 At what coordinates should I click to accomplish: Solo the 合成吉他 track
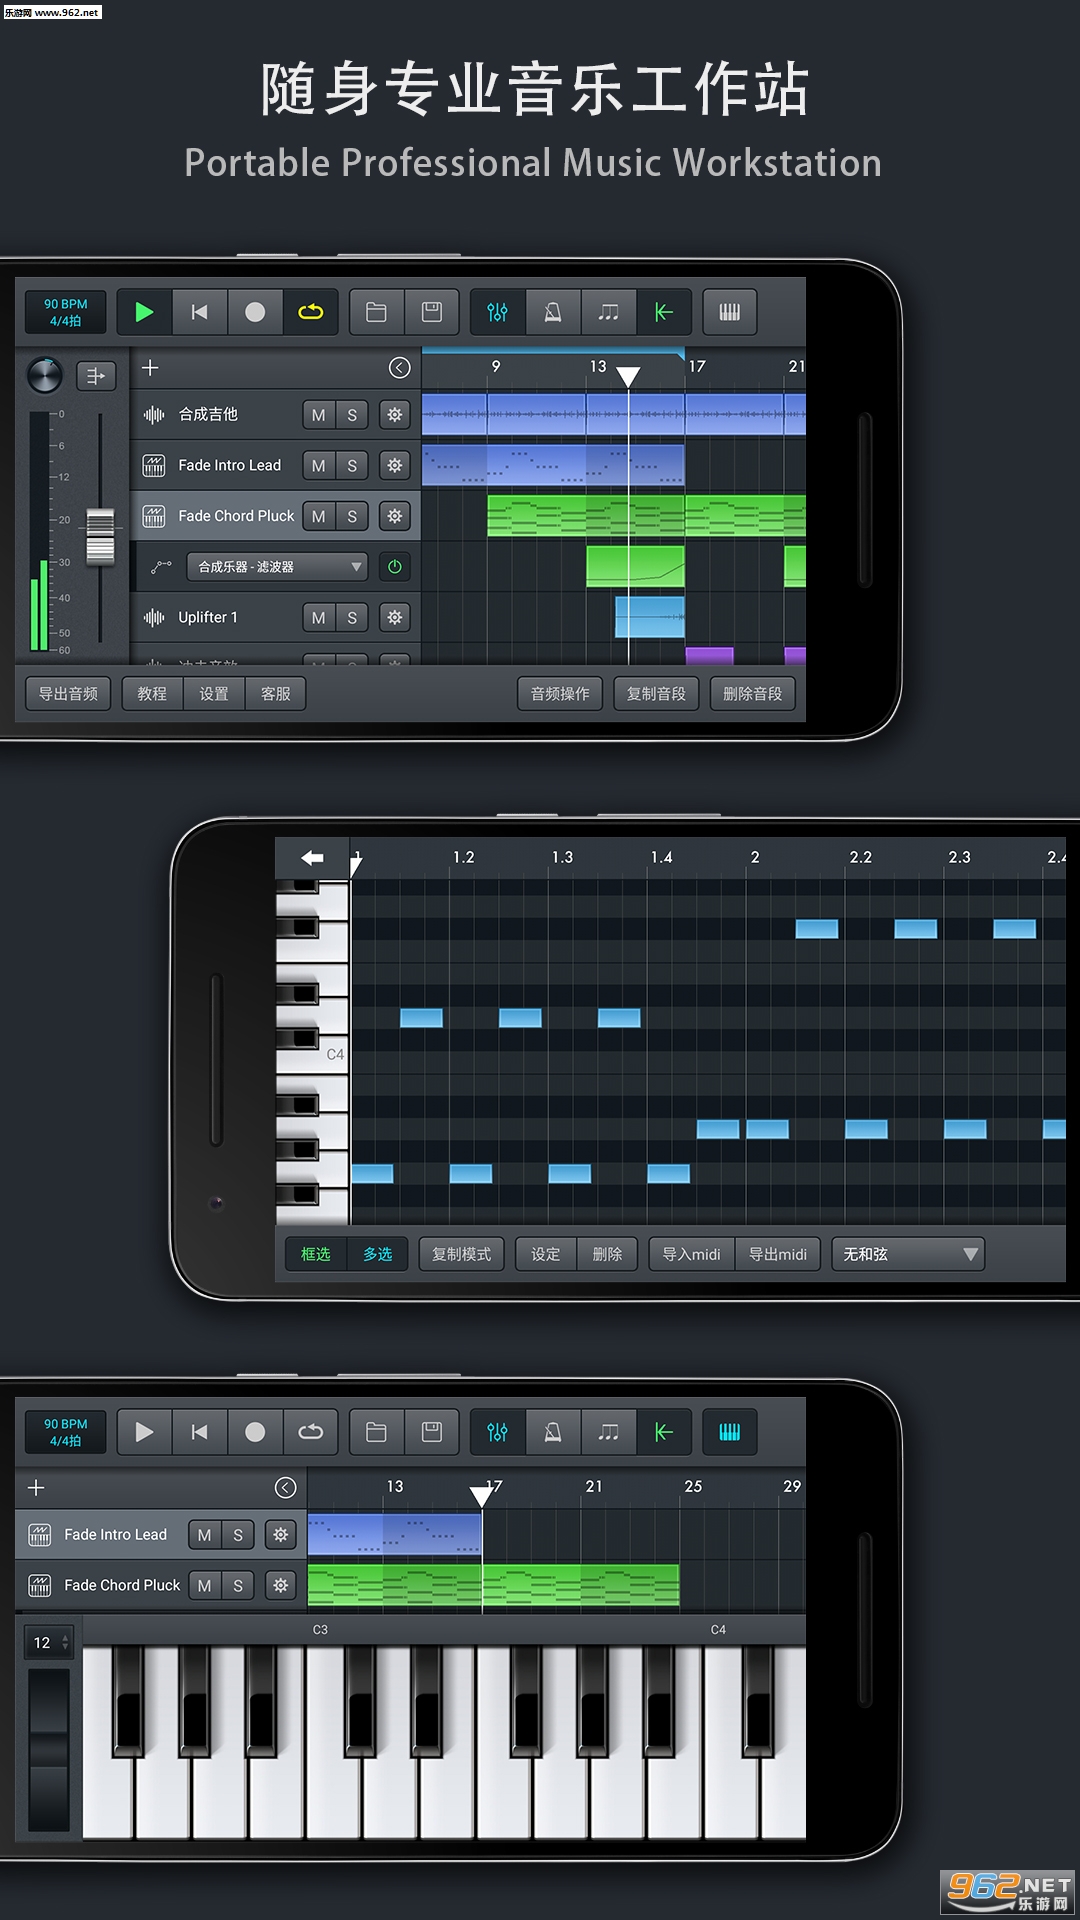pyautogui.click(x=352, y=415)
